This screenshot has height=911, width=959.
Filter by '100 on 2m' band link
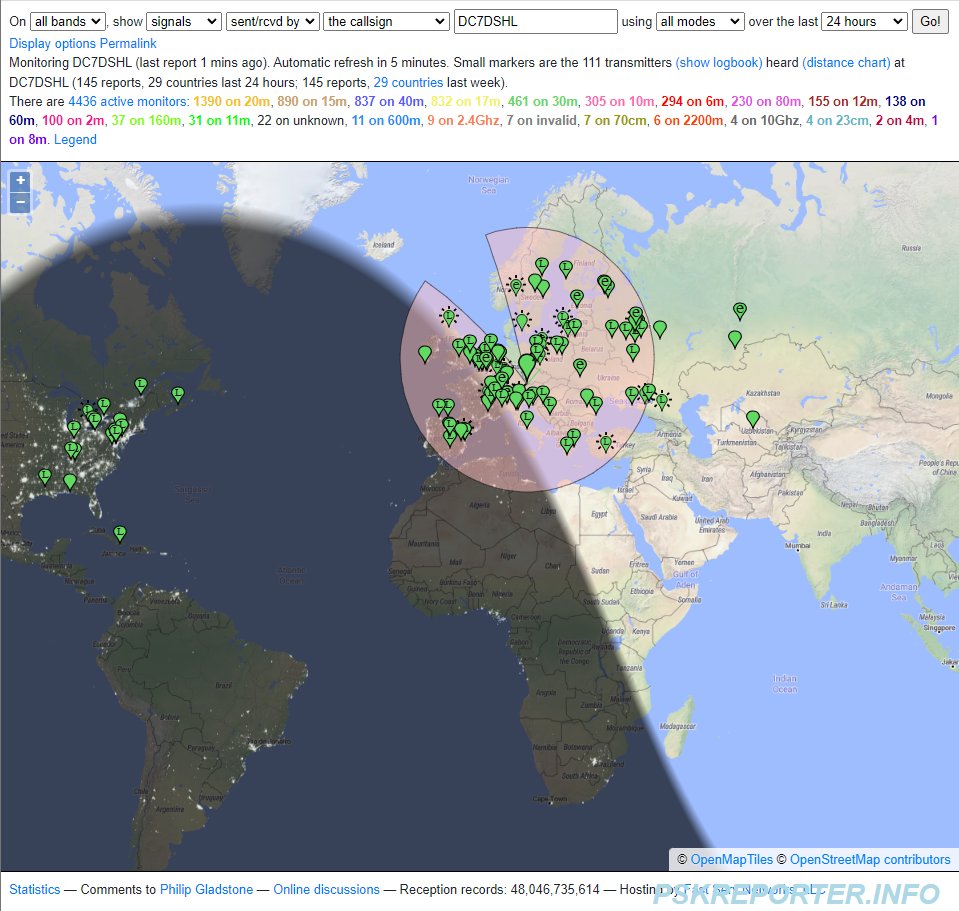point(73,120)
